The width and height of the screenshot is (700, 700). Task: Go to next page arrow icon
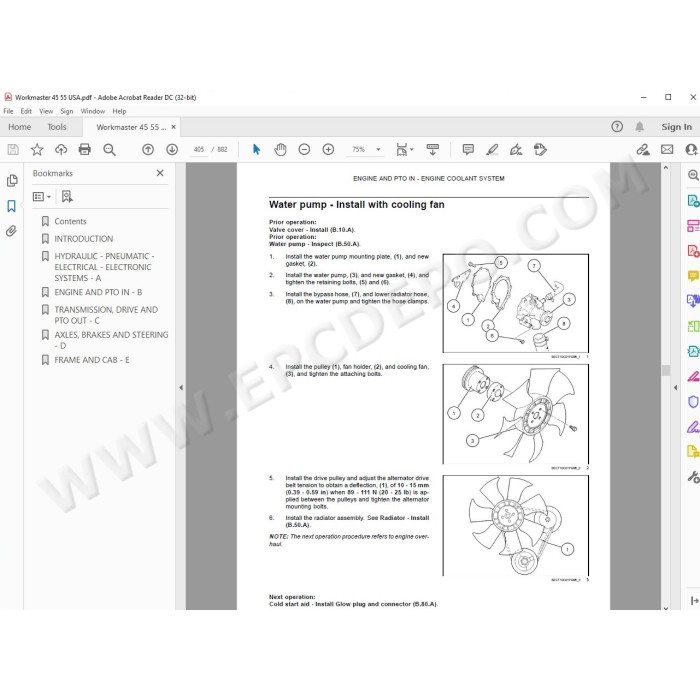[x=172, y=150]
